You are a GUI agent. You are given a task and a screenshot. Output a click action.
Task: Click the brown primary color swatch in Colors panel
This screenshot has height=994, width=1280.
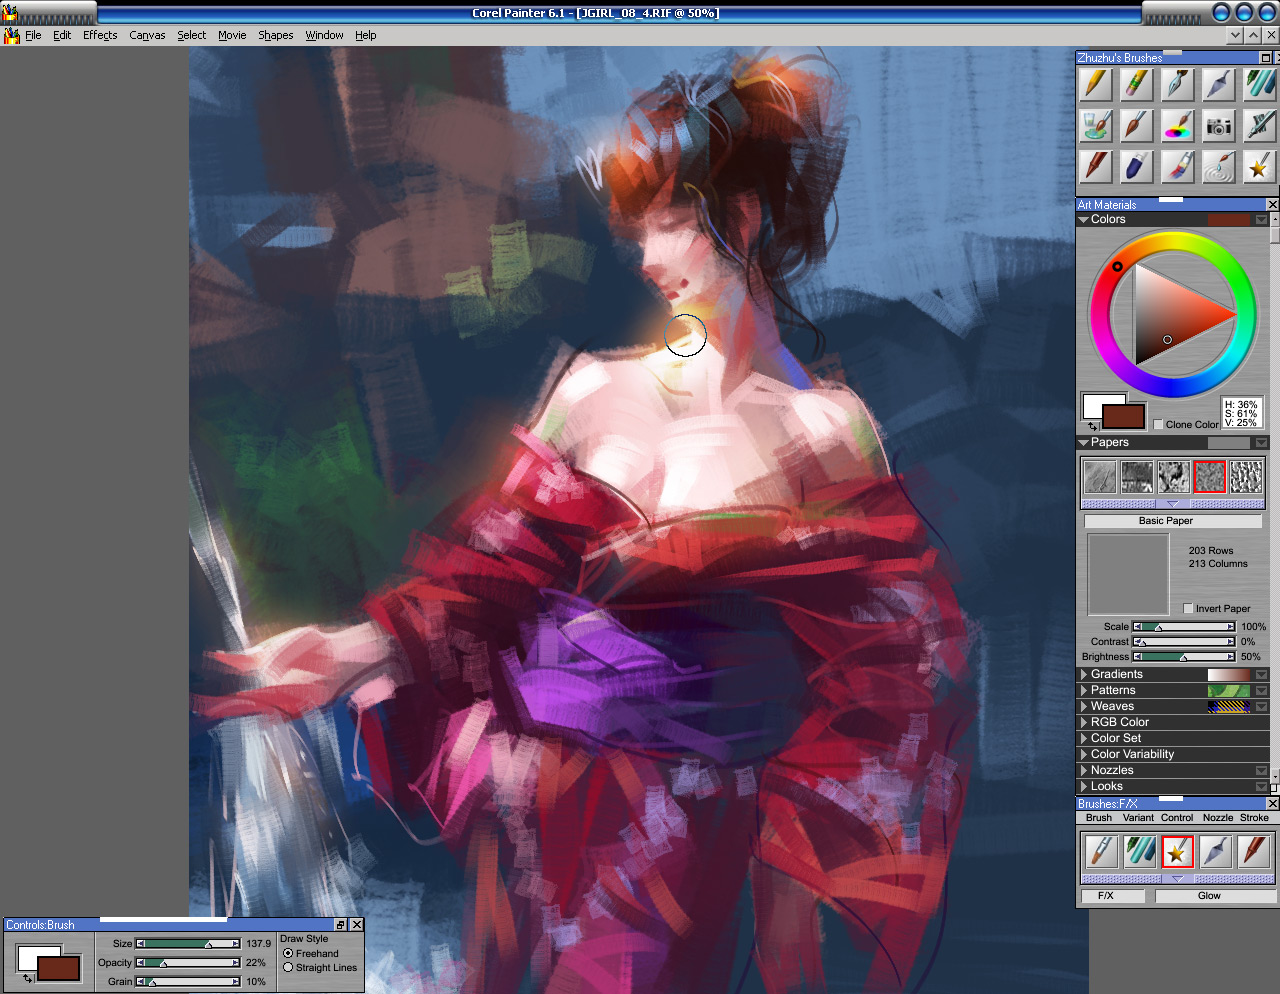click(x=1124, y=416)
